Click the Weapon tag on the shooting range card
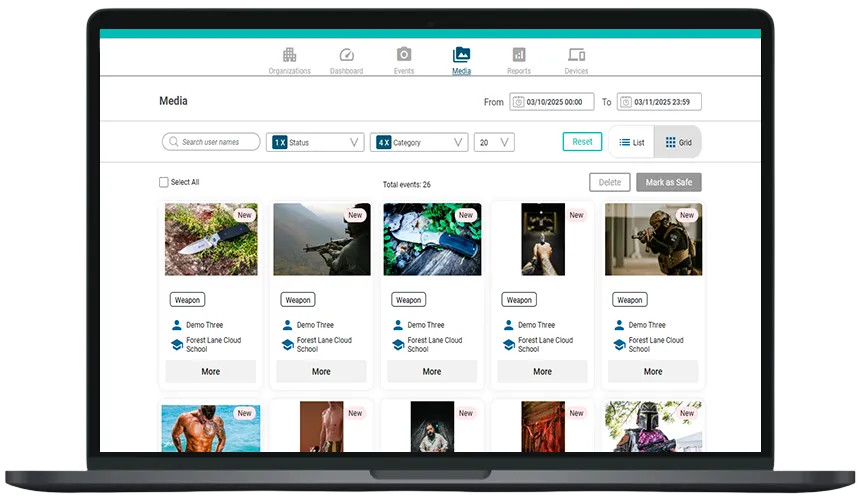This screenshot has height=501, width=860. coord(519,300)
